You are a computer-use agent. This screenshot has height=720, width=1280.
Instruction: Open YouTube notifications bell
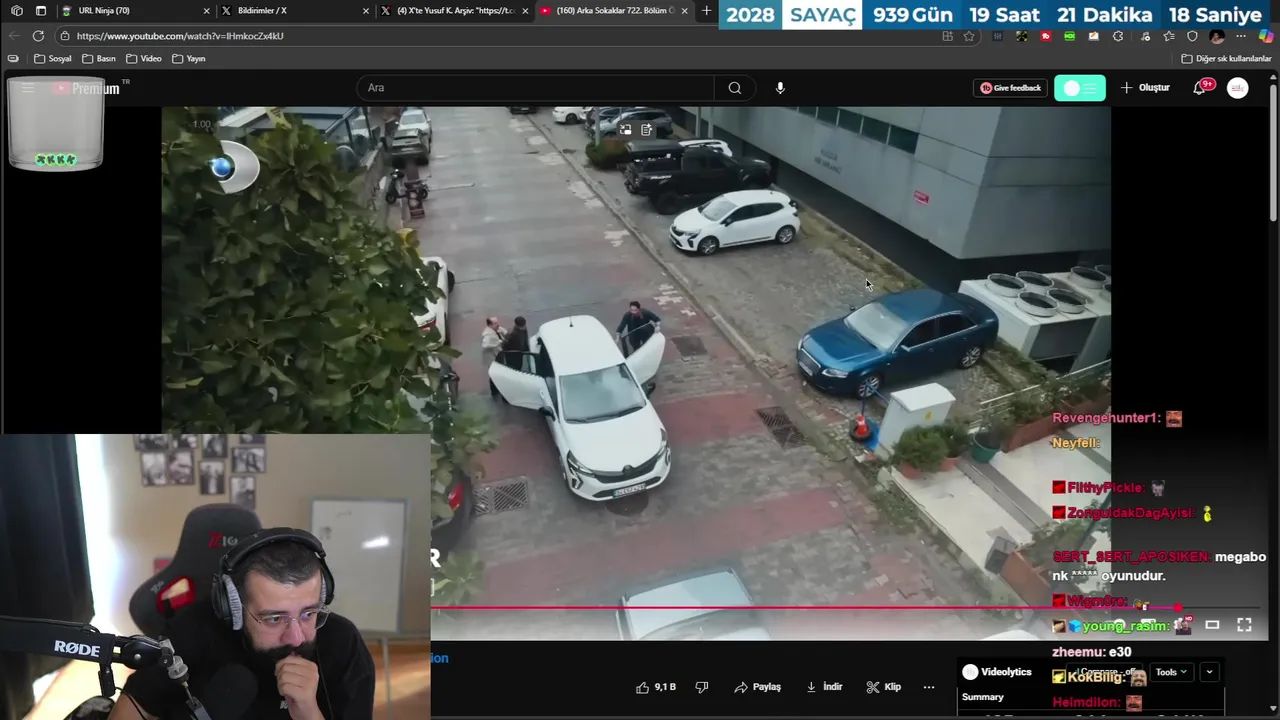1199,88
